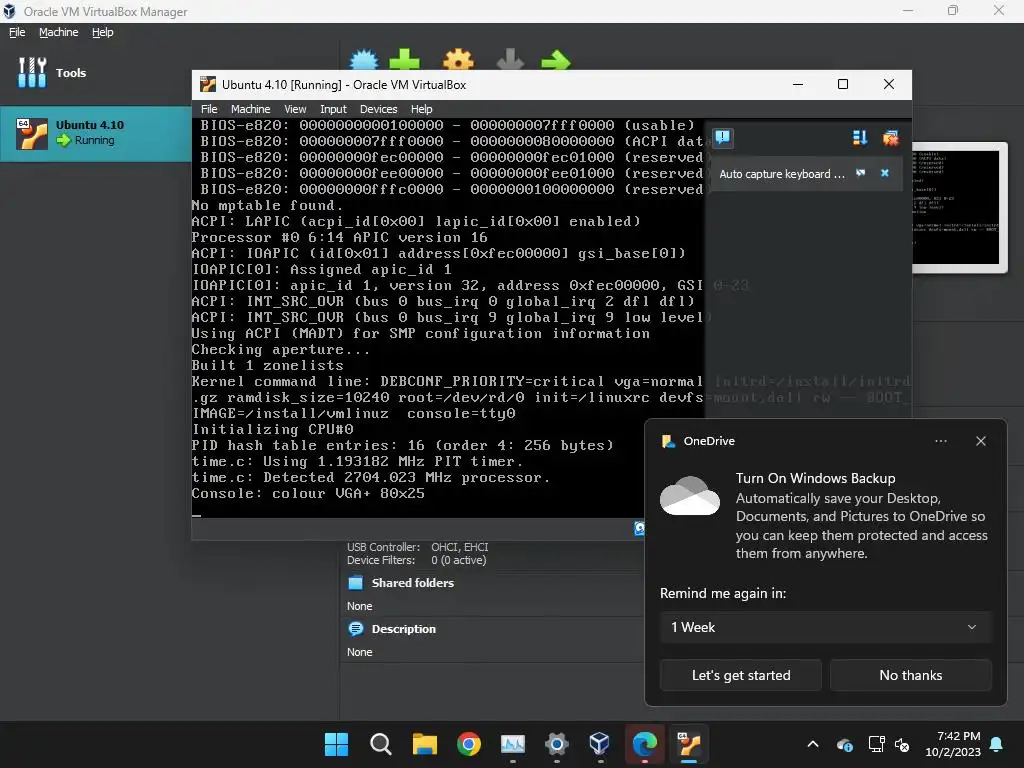This screenshot has width=1024, height=768.
Task: Click the New VM blue starburst icon
Action: [x=364, y=59]
